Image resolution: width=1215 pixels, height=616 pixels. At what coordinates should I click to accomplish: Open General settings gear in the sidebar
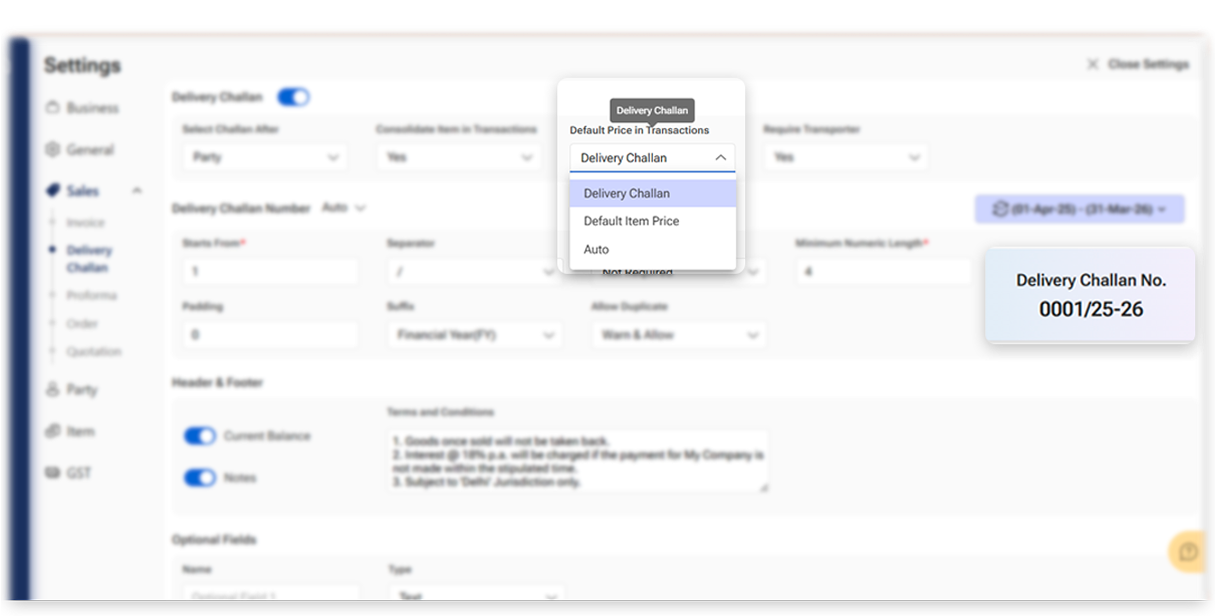click(53, 150)
